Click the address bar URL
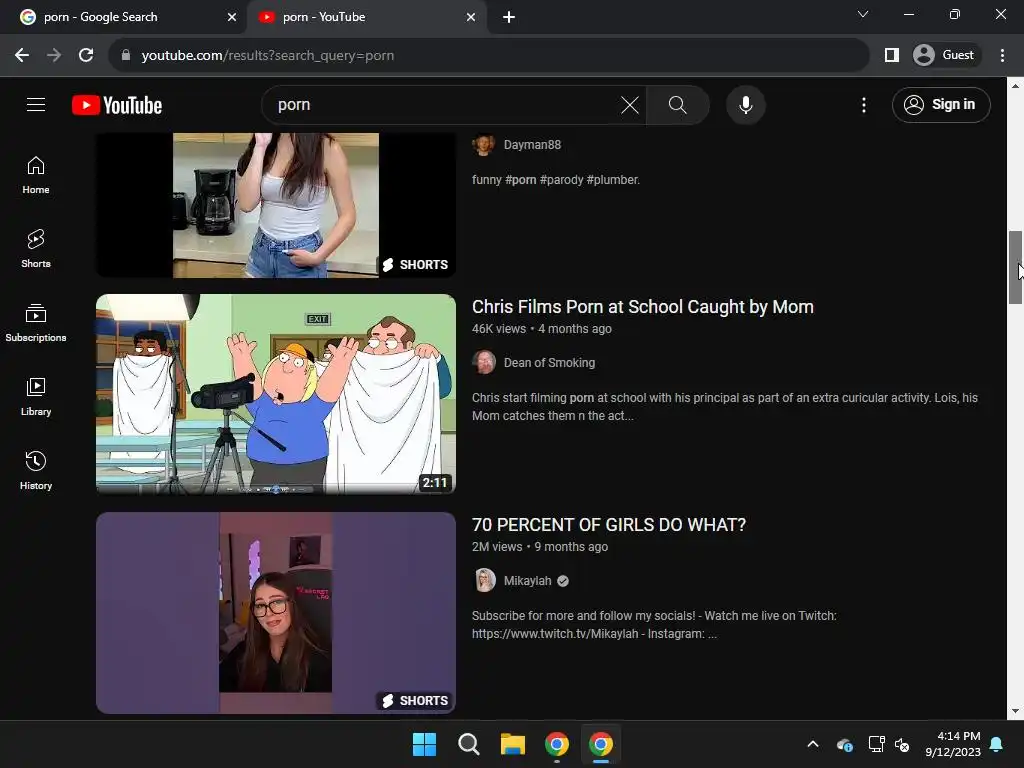 [x=268, y=56]
